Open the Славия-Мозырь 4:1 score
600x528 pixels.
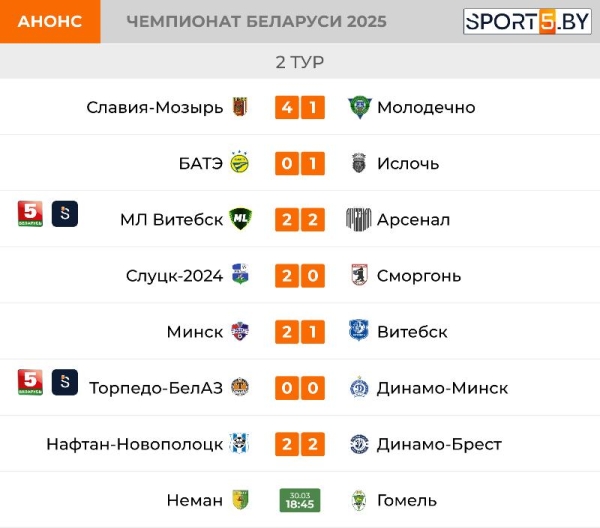click(300, 107)
